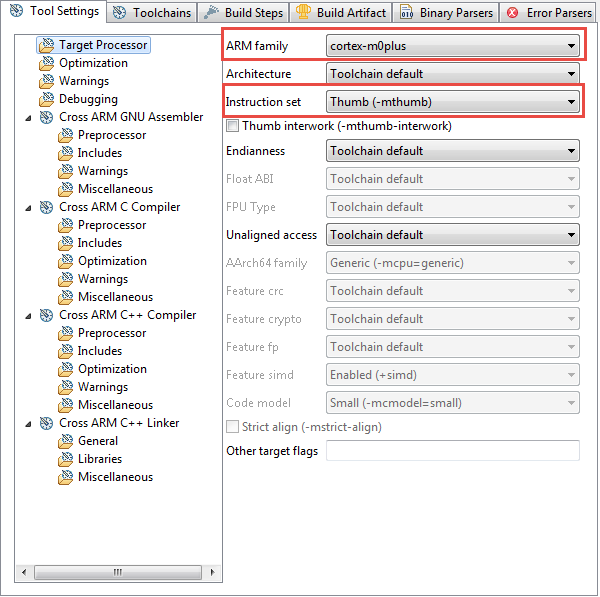Click the Target Processor folder icon
Viewport: 600px width, 597px height.
(x=47, y=45)
